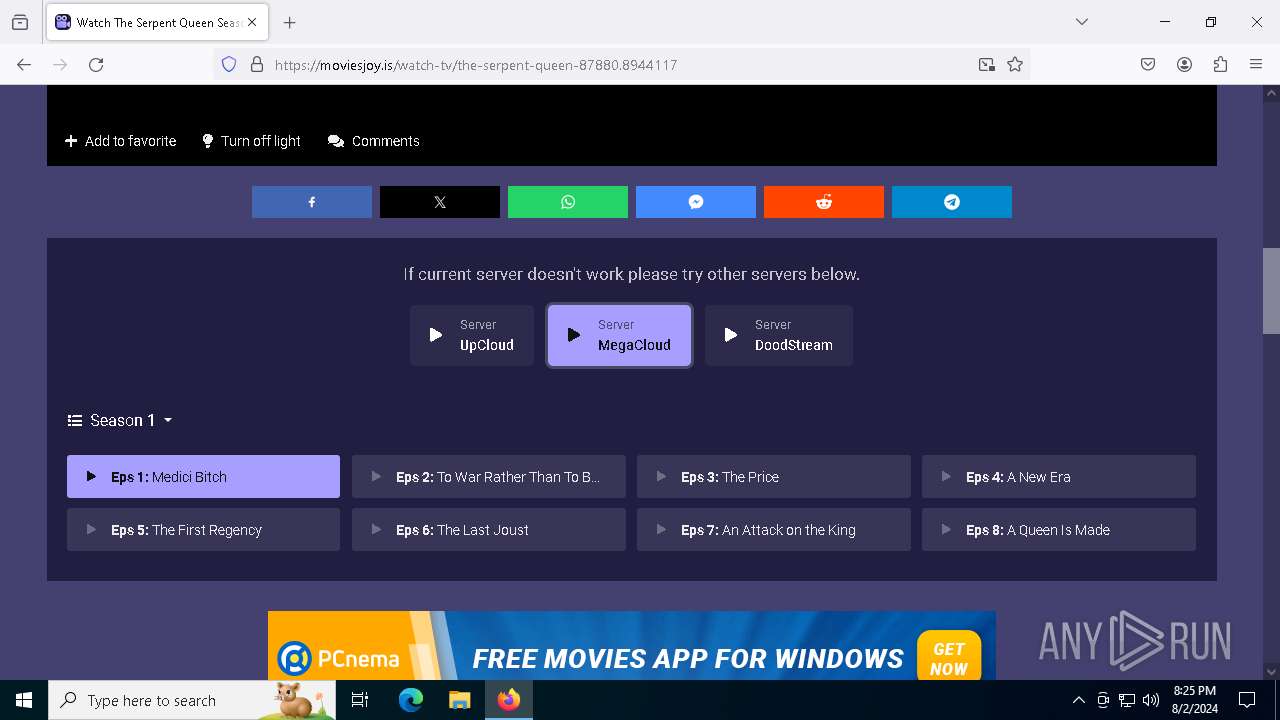Select Server MegaCloud
This screenshot has height=720, width=1280.
click(x=619, y=335)
